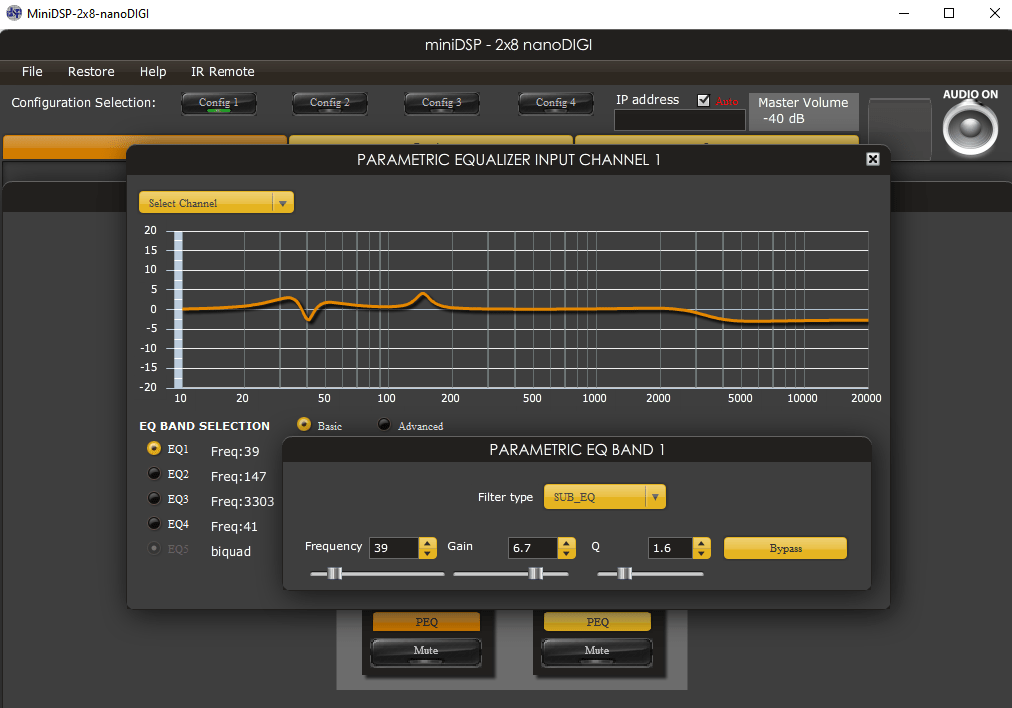This screenshot has height=708, width=1012.
Task: Open the IR Remote menu
Action: 223,72
